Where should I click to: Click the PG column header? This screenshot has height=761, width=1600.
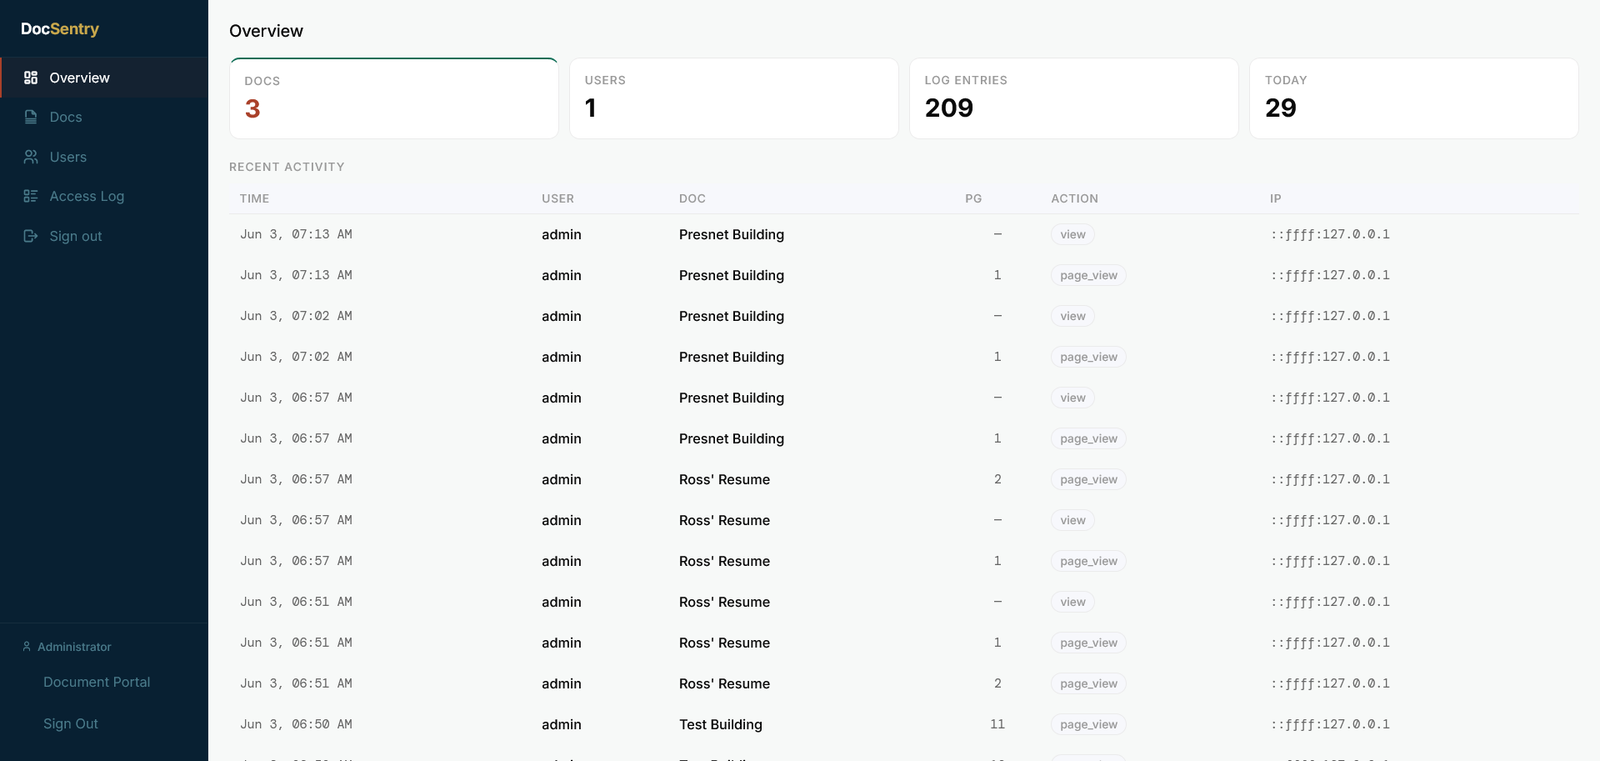tap(973, 199)
